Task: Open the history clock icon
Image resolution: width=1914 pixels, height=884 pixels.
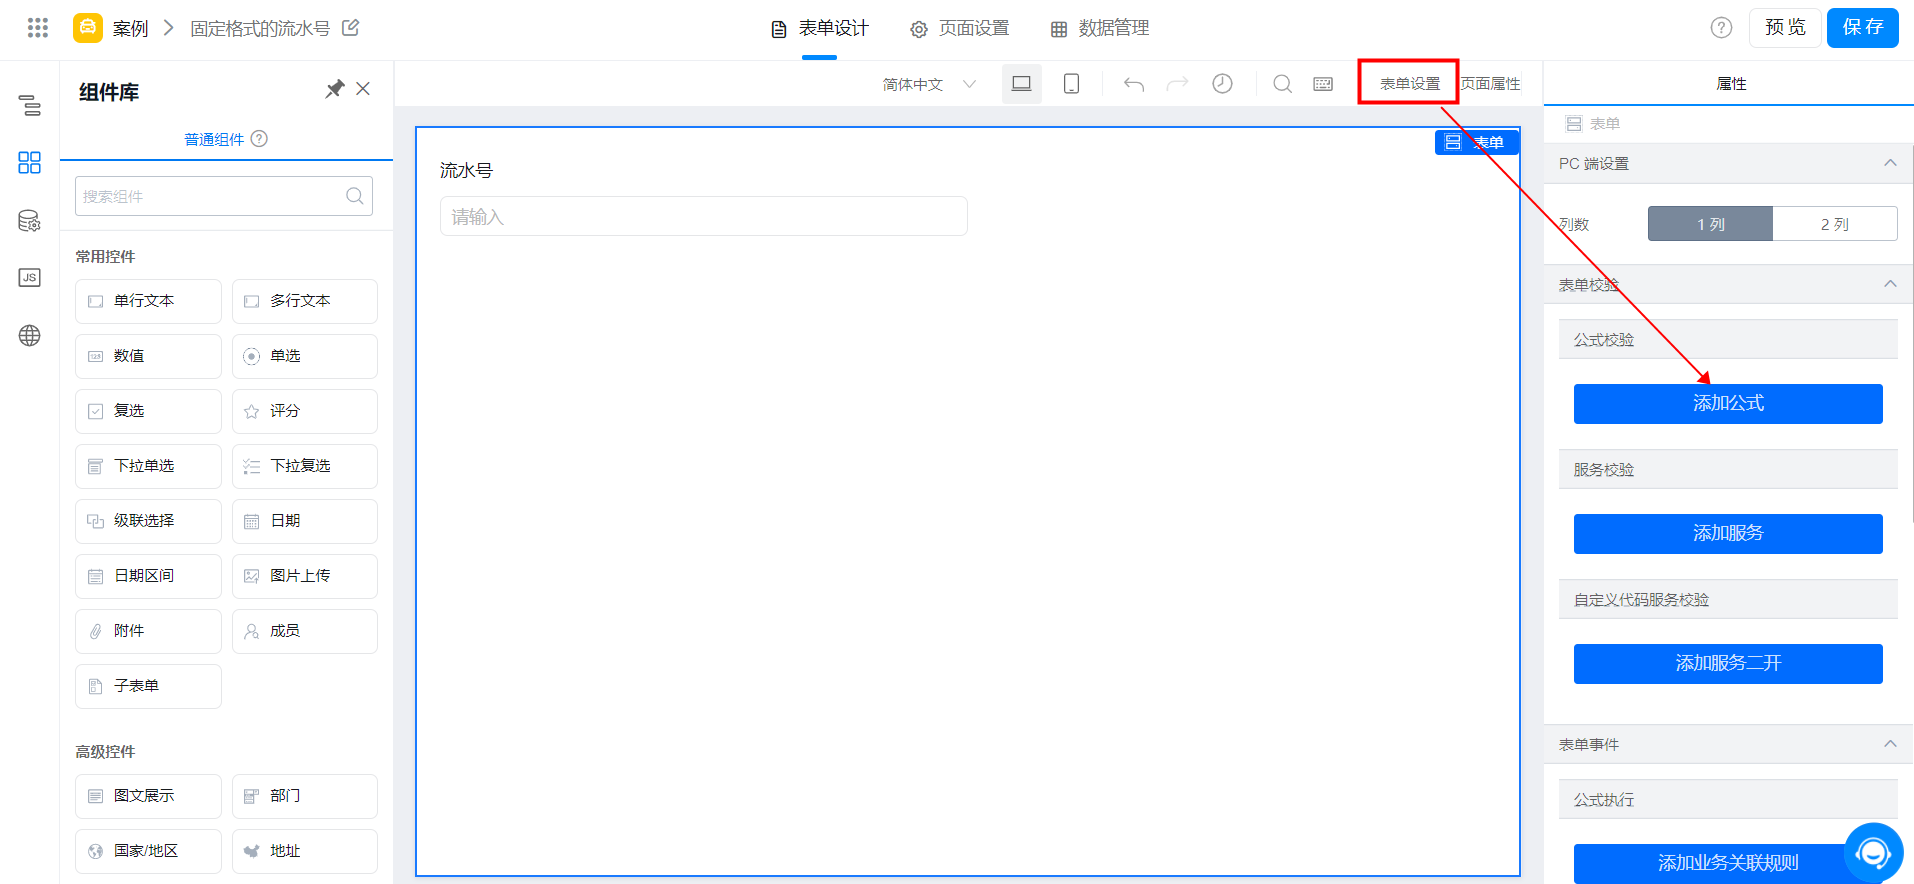Action: pyautogui.click(x=1222, y=84)
